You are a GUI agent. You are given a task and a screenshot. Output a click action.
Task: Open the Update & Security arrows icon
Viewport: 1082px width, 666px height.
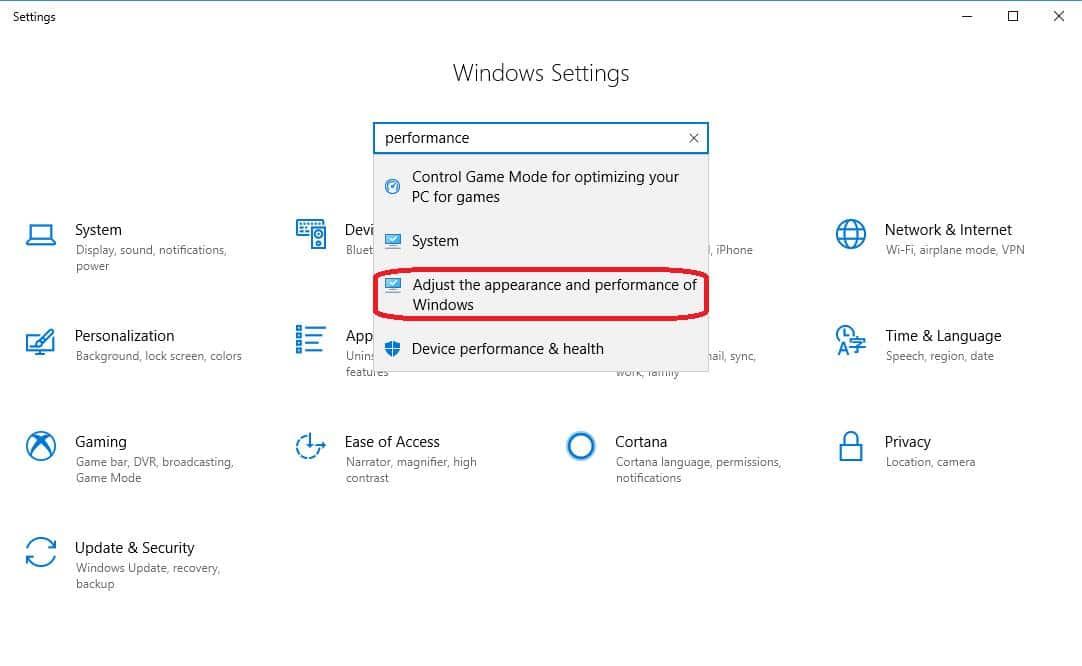[x=41, y=552]
